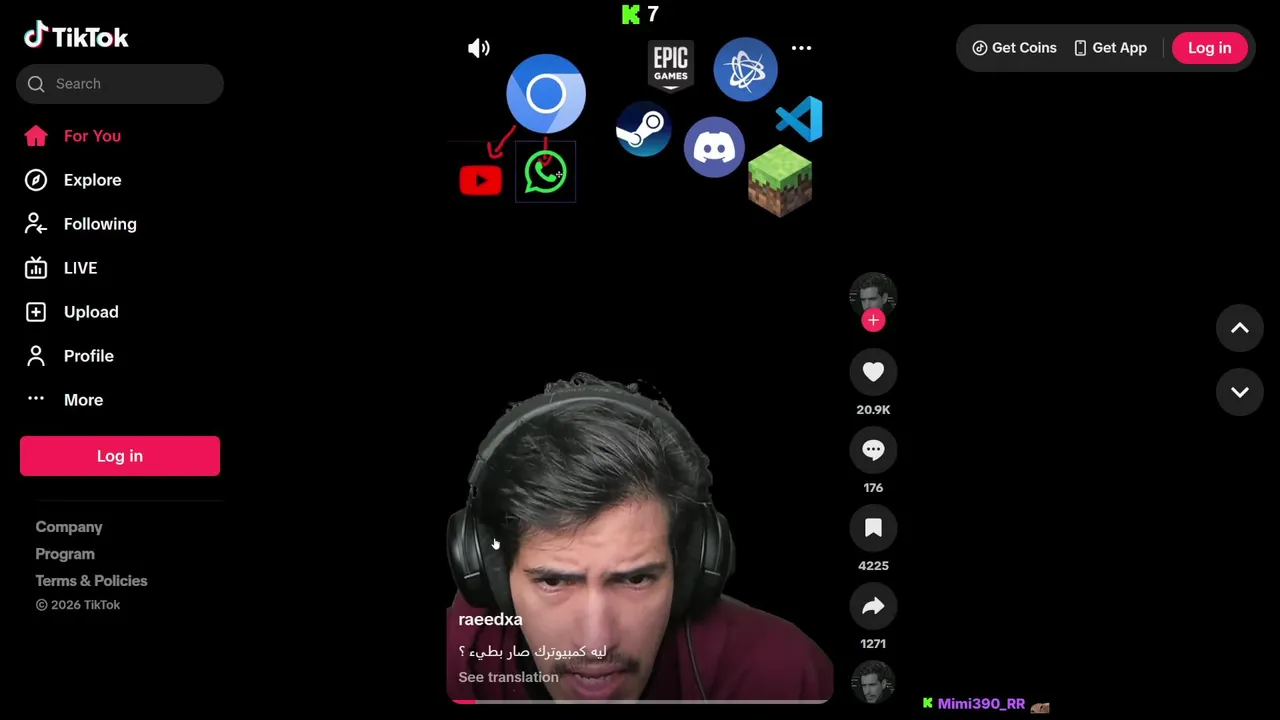
Task: Click the TikTok logo
Action: (76, 37)
